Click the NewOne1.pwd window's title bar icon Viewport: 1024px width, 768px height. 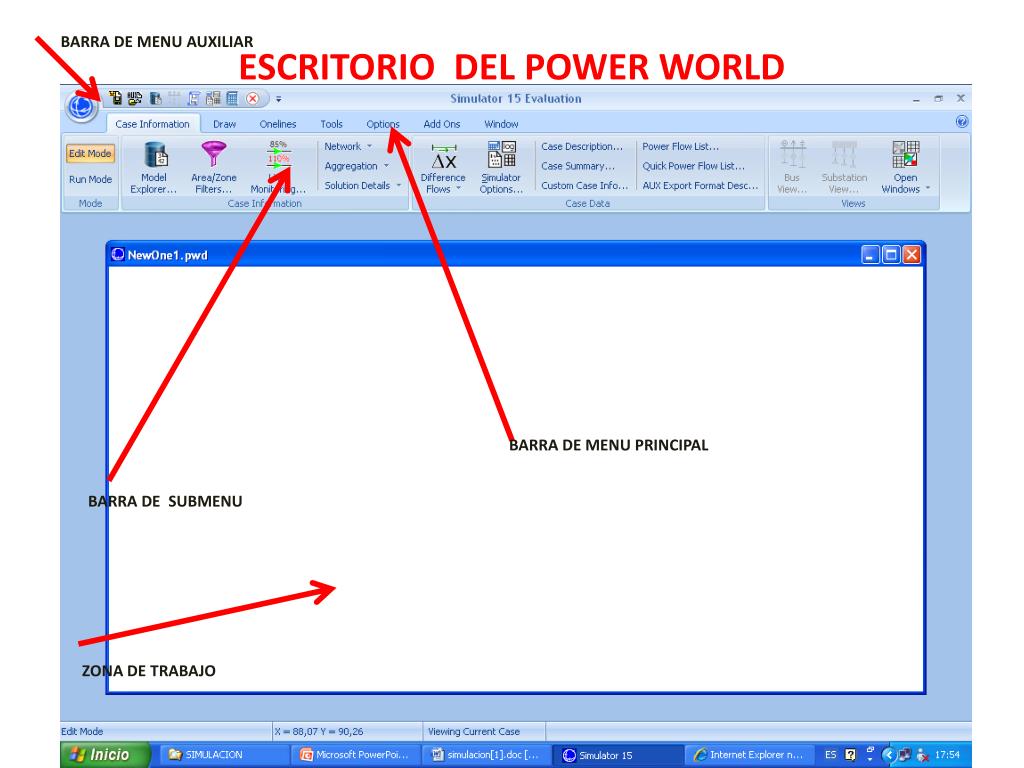coord(118,255)
